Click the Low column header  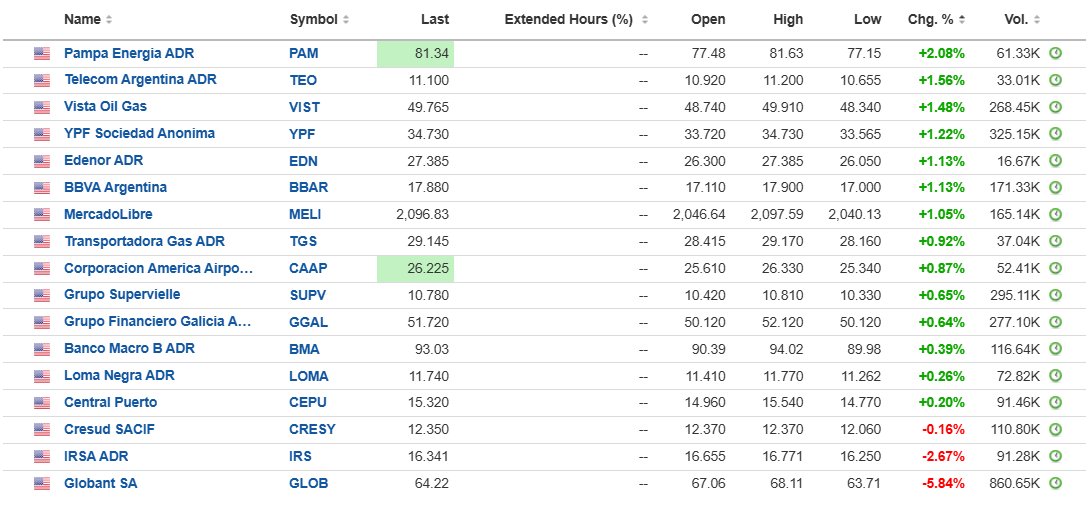[867, 19]
